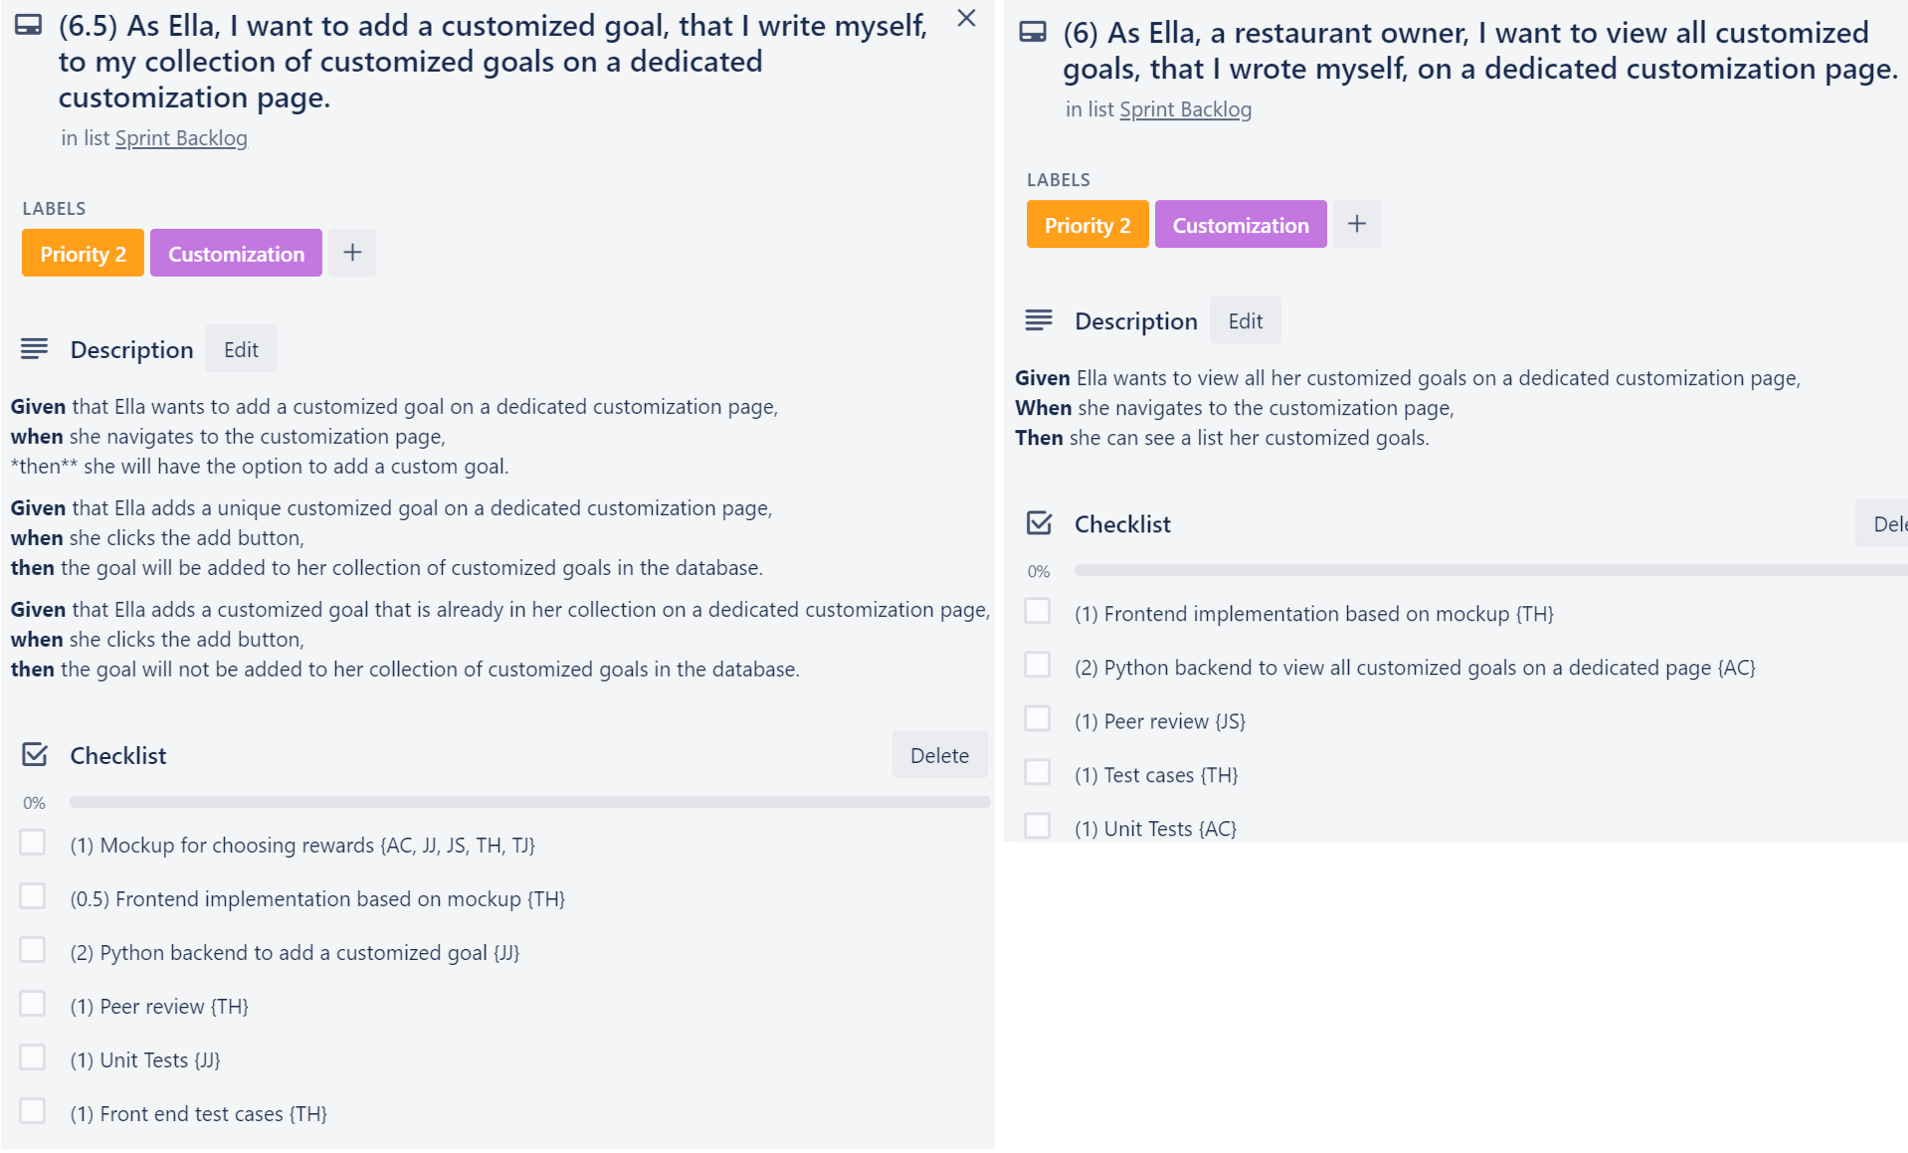Click the orange Priority 2 label on right card
Image resolution: width=1908 pixels, height=1153 pixels.
[1087, 224]
